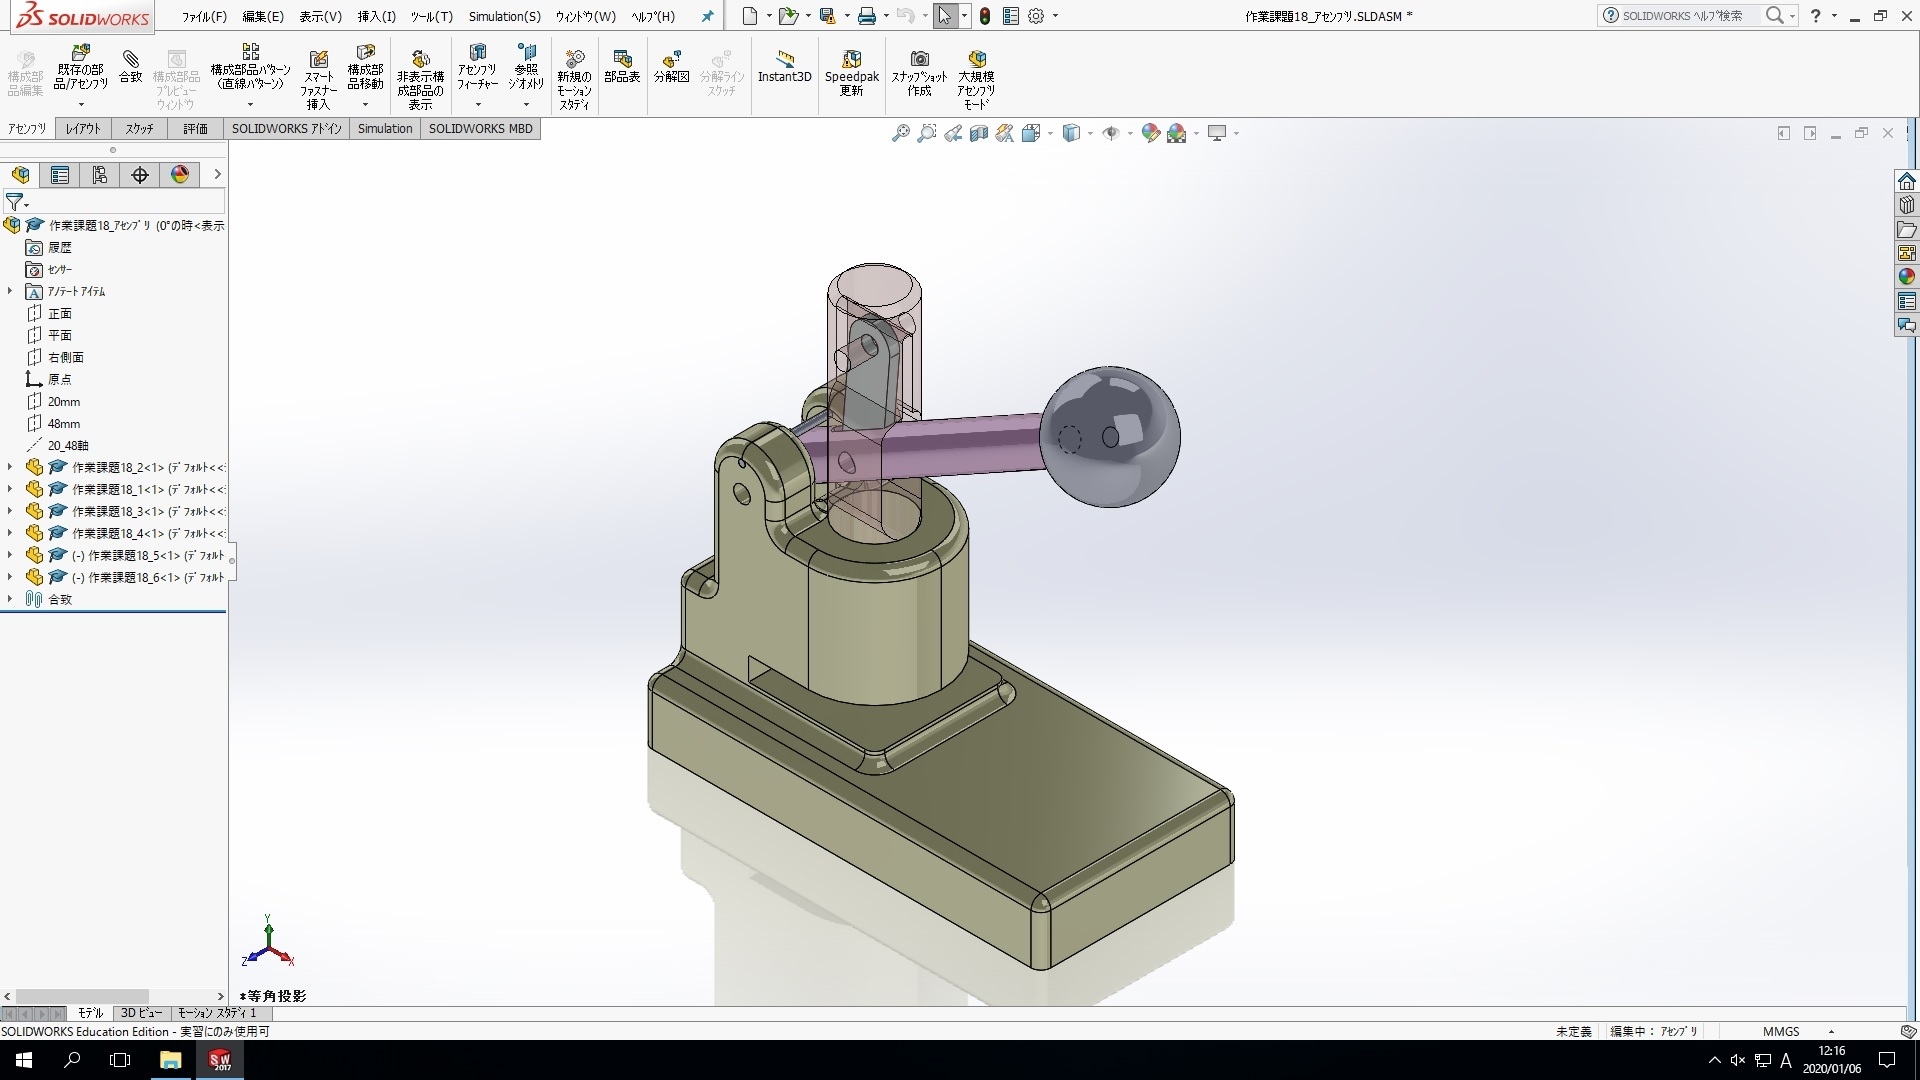This screenshot has width=1920, height=1080.
Task: Open the ConfigurationManager tab icon
Action: tap(100, 175)
